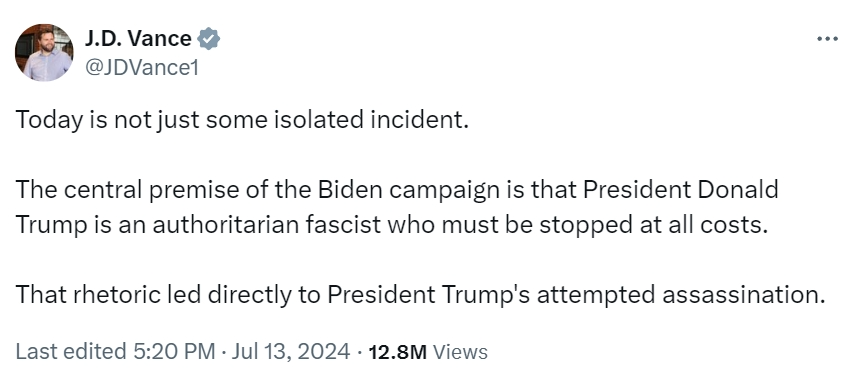This screenshot has height=370, width=863.
Task: Click the line 'Today is not just some isolated incident'
Action: coord(242,119)
